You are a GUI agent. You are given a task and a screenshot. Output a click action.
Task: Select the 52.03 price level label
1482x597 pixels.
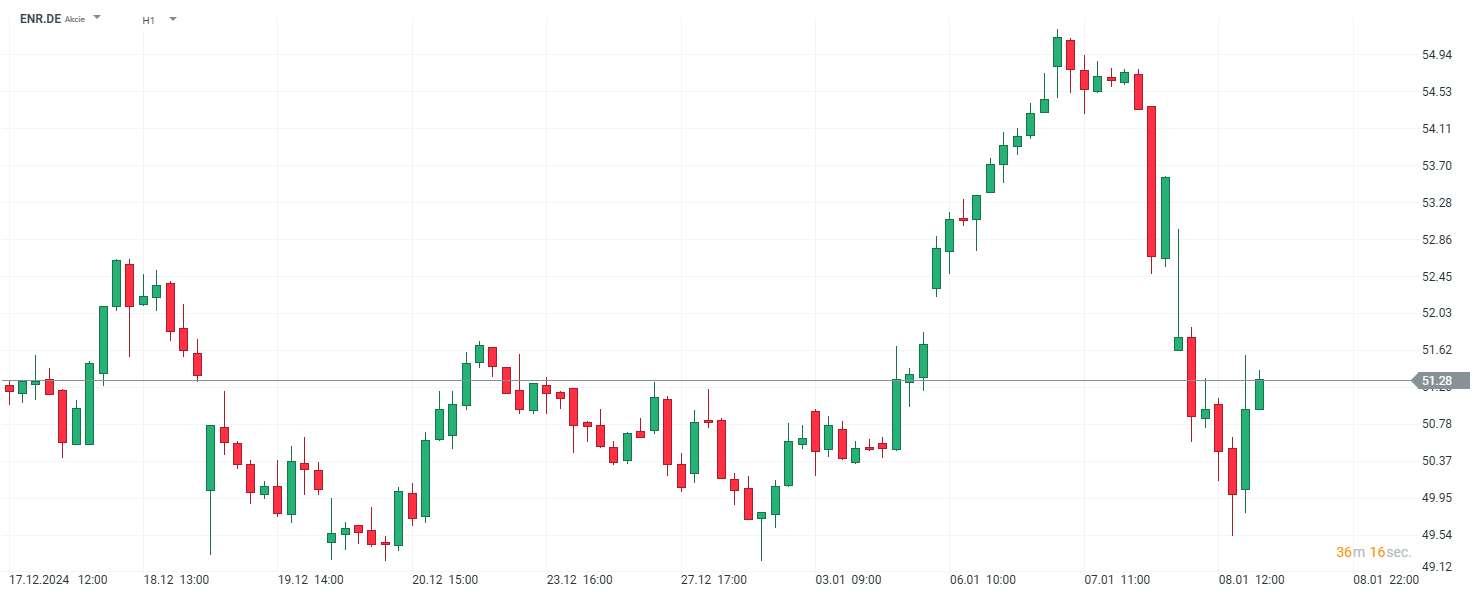[x=1437, y=313]
